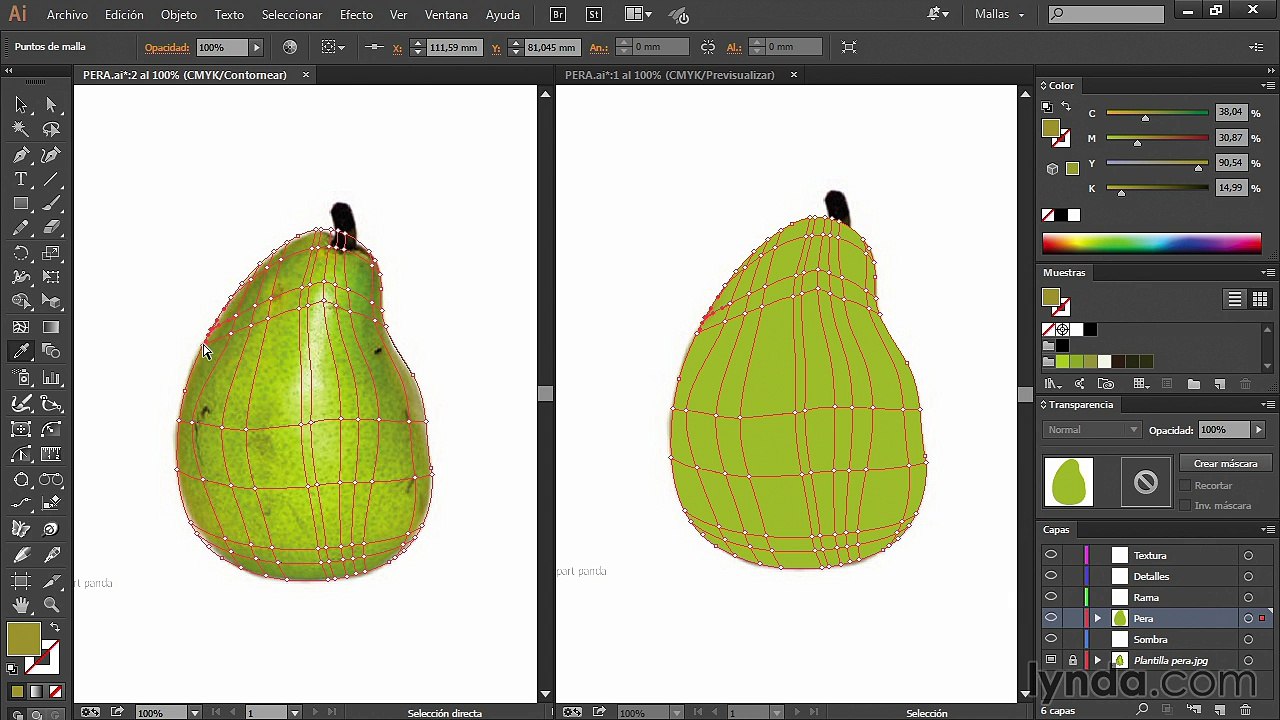Click the pear thumbnail in Transparencia panel
The image size is (1280, 720).
click(1068, 482)
